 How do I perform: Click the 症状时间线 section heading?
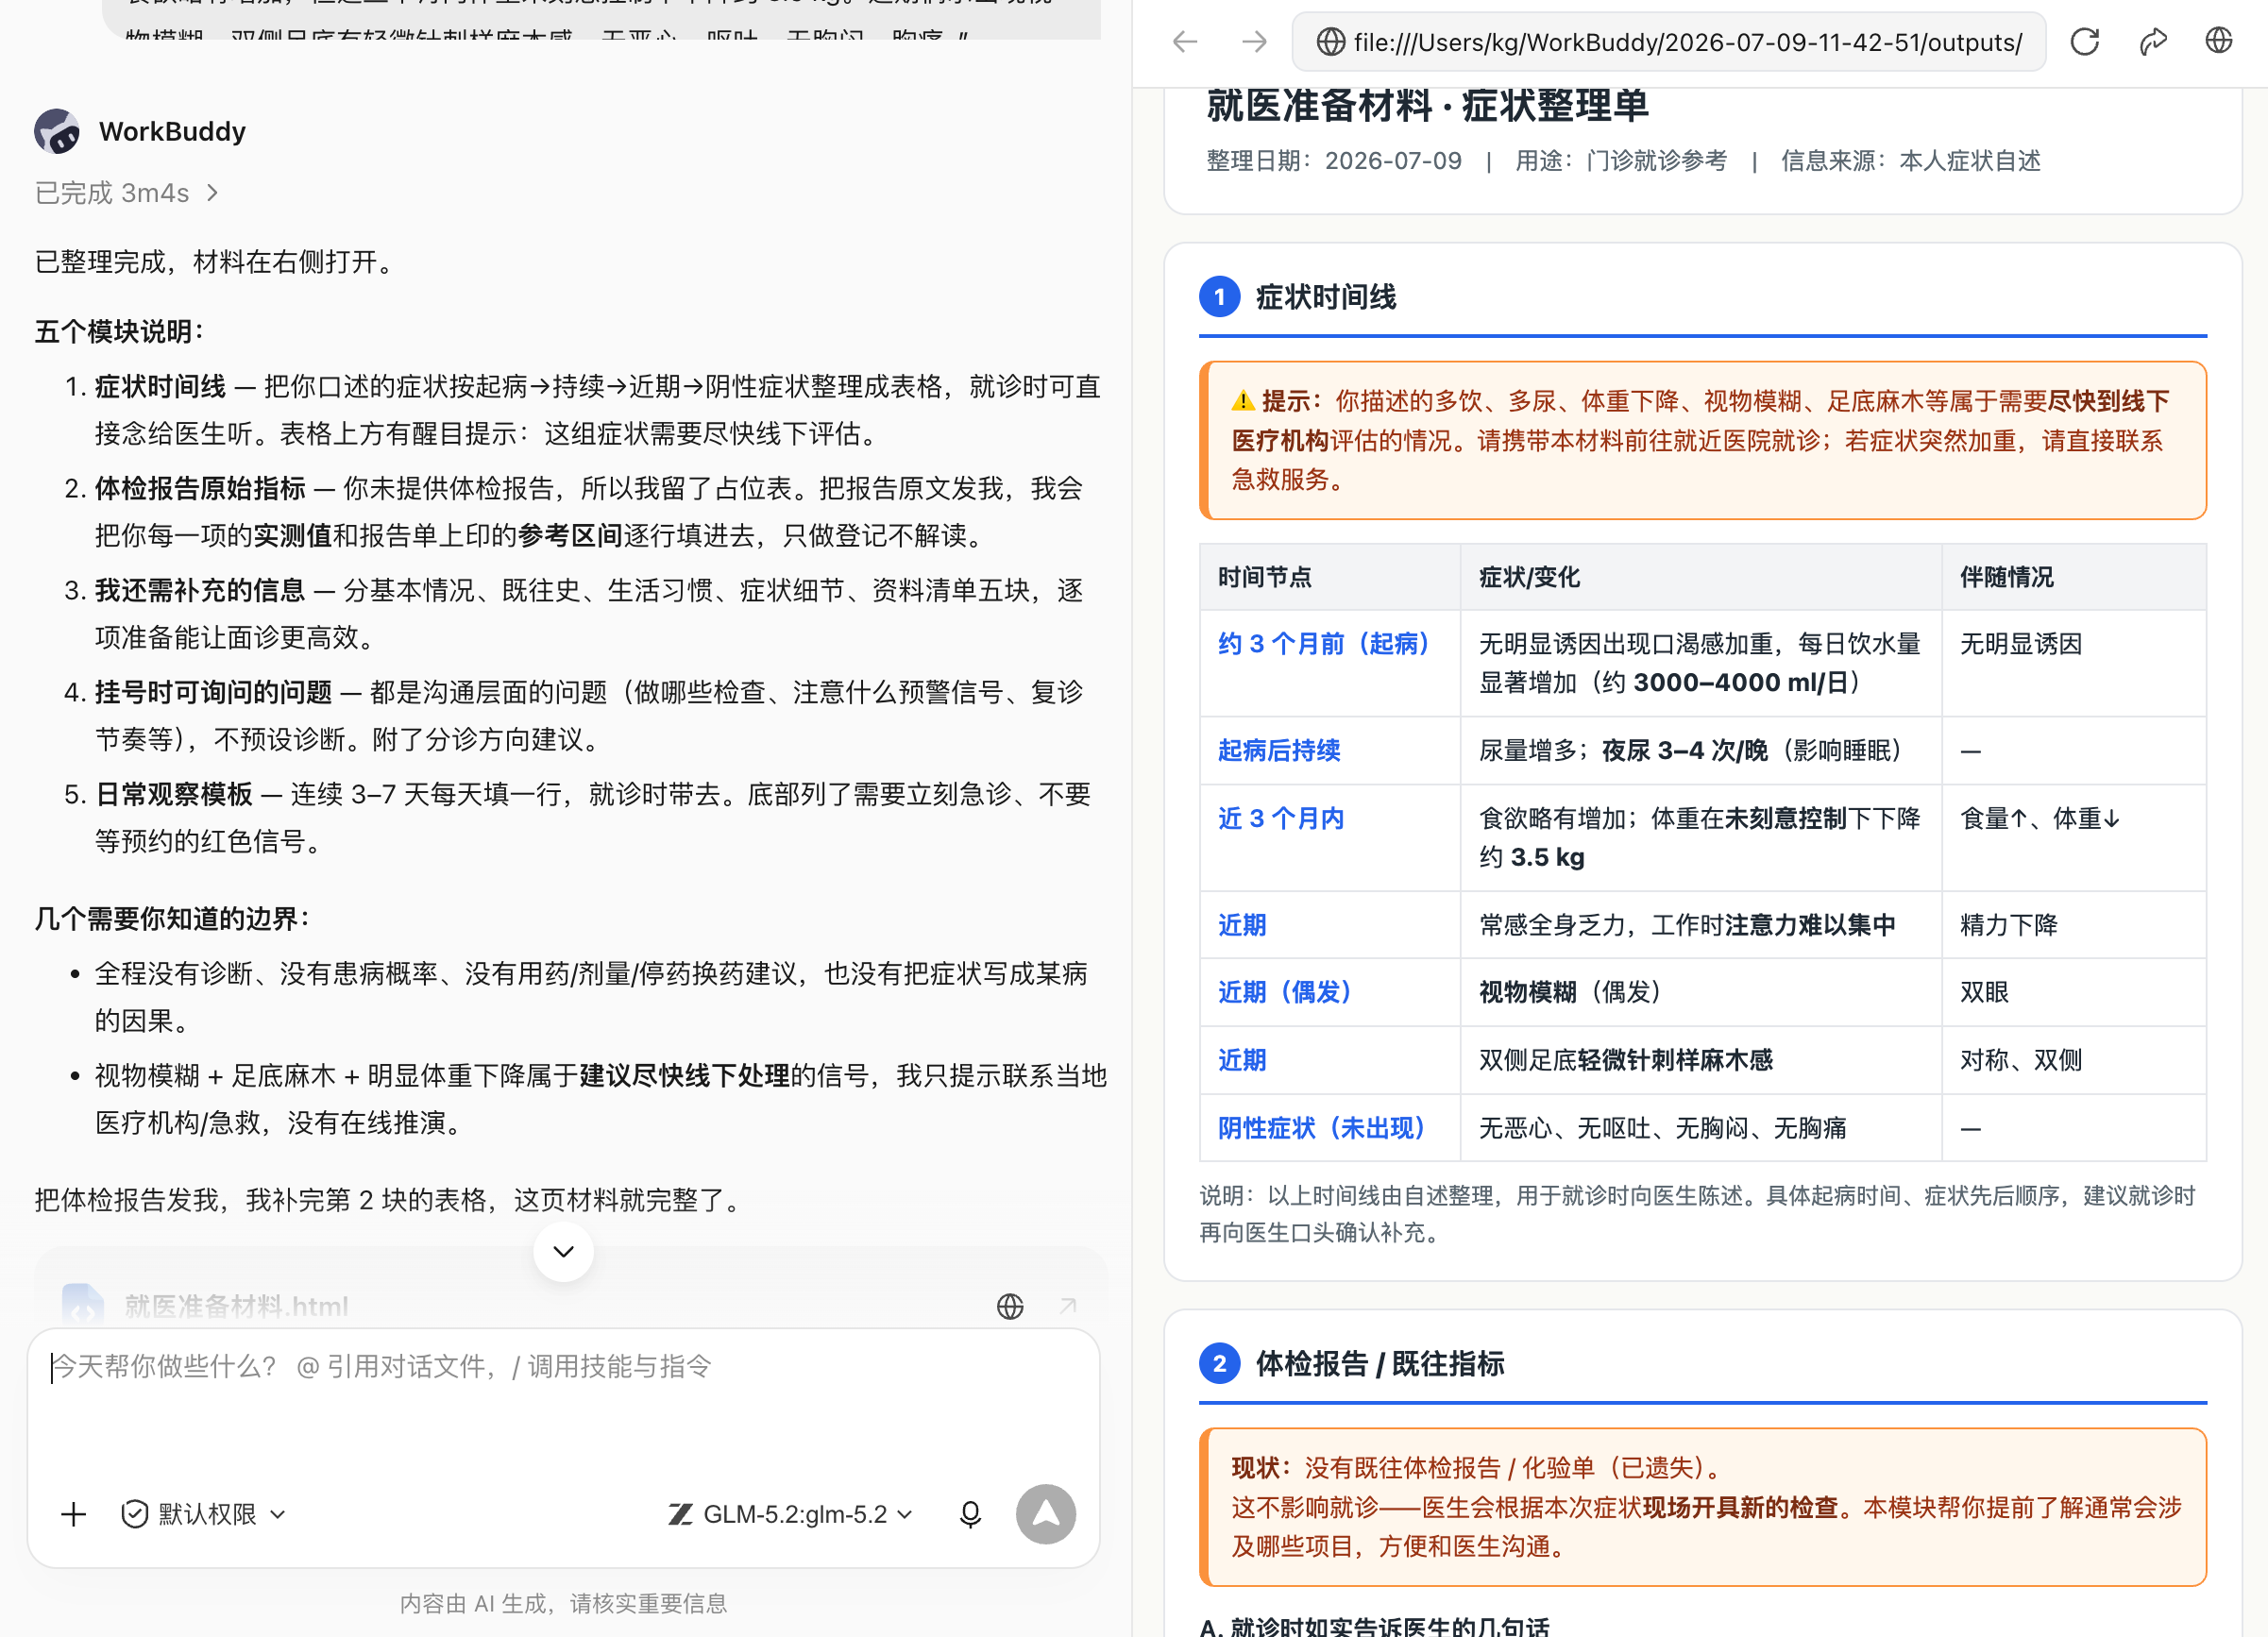click(1326, 297)
